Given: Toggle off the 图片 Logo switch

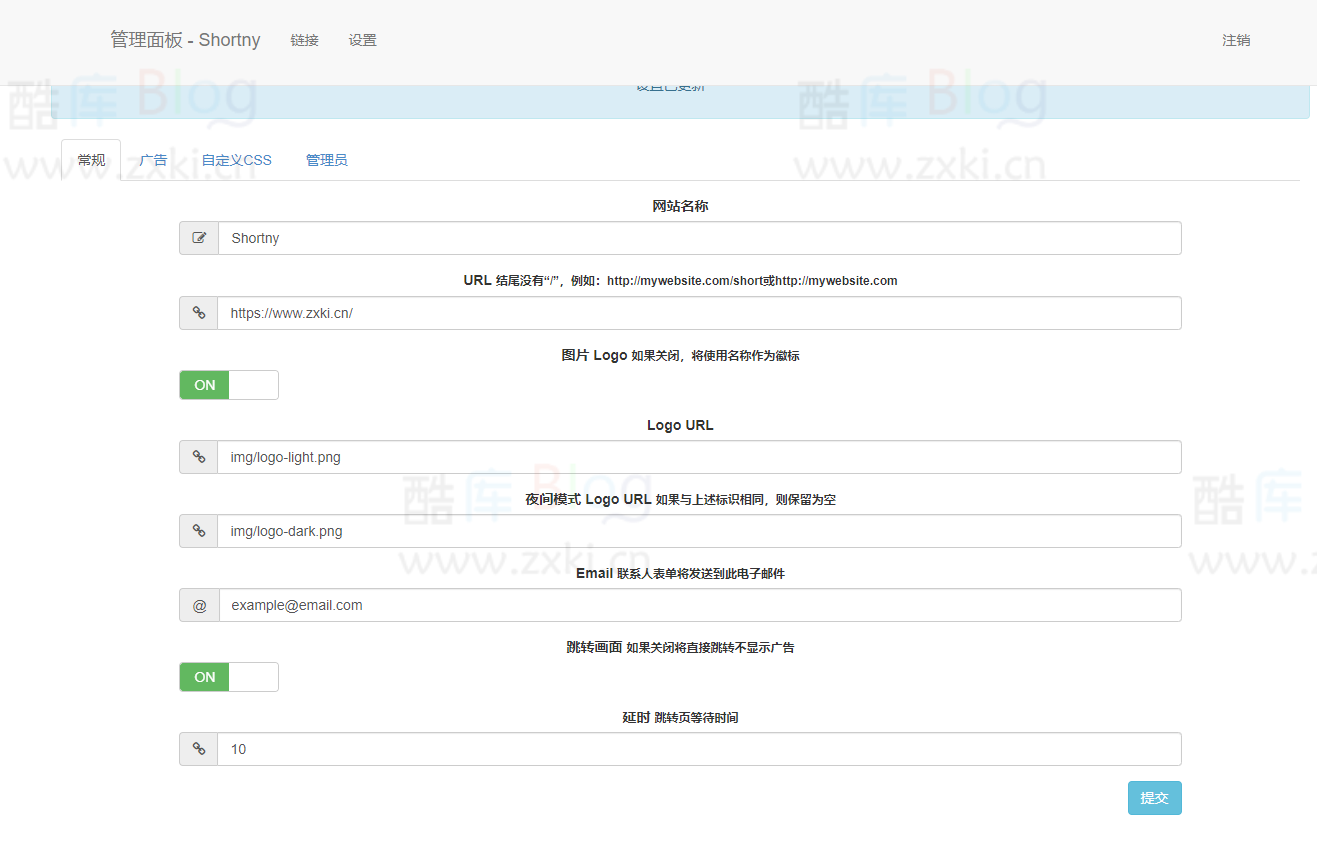Looking at the screenshot, I should tap(228, 385).
